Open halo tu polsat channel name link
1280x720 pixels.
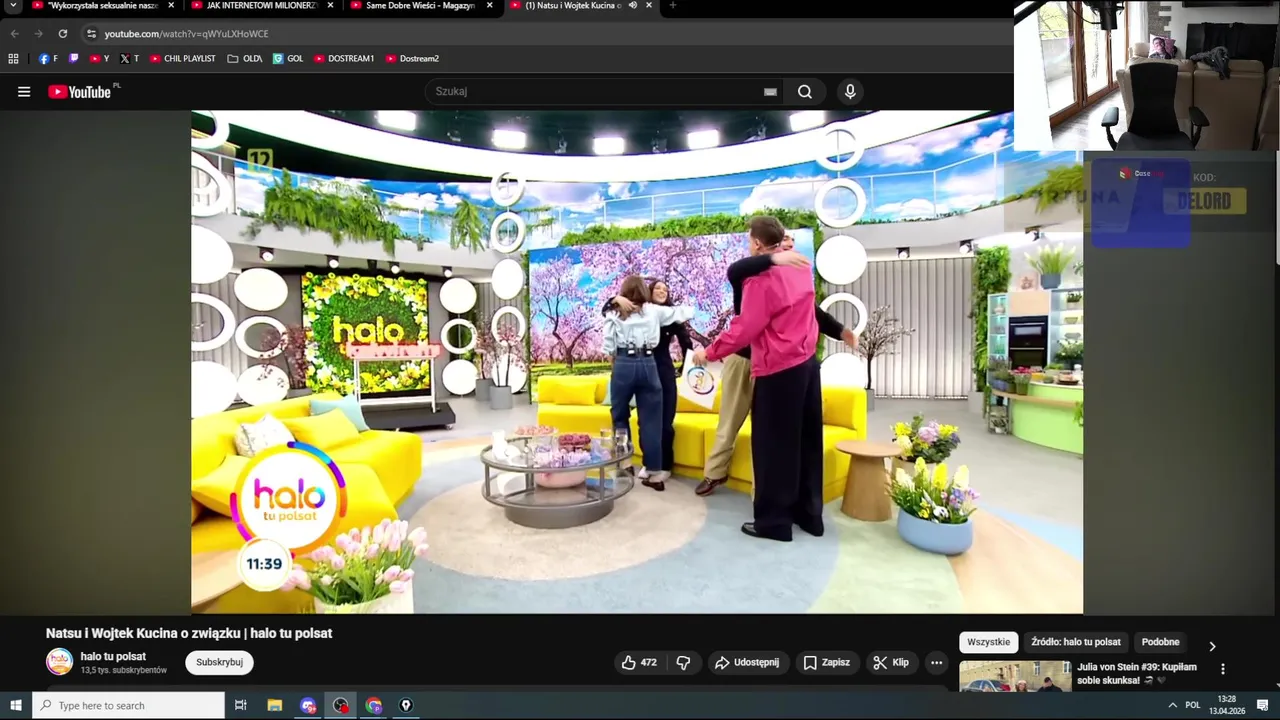click(113, 657)
